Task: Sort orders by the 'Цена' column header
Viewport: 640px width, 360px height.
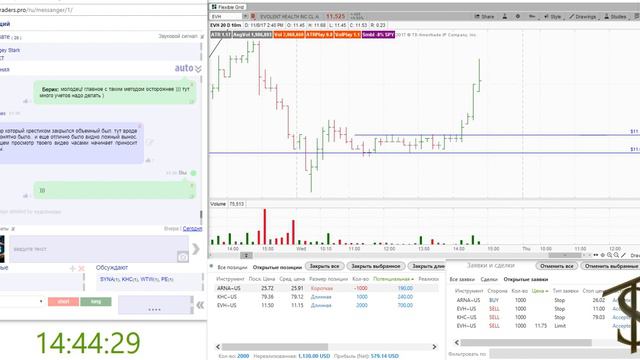Action: 540,291
